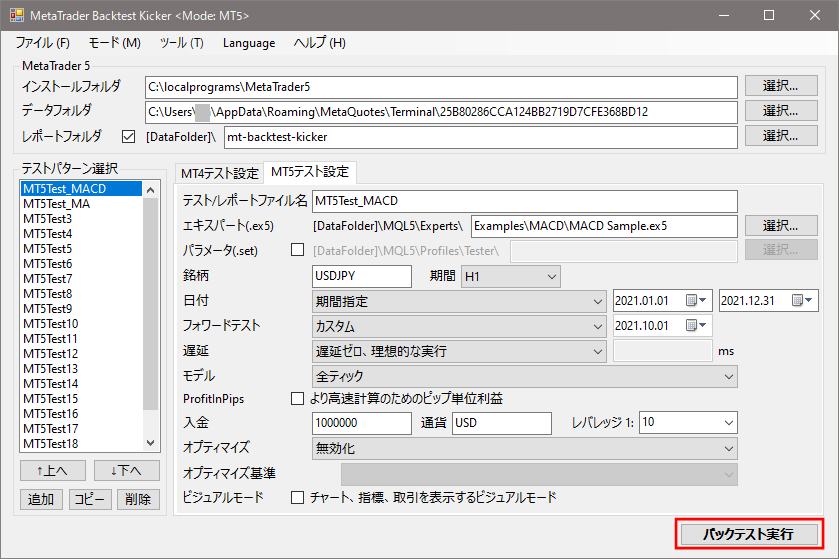Screen dimensions: 839x559
Task: Click scroll-down arrow of test pattern list
Action: pyautogui.click(x=150, y=443)
